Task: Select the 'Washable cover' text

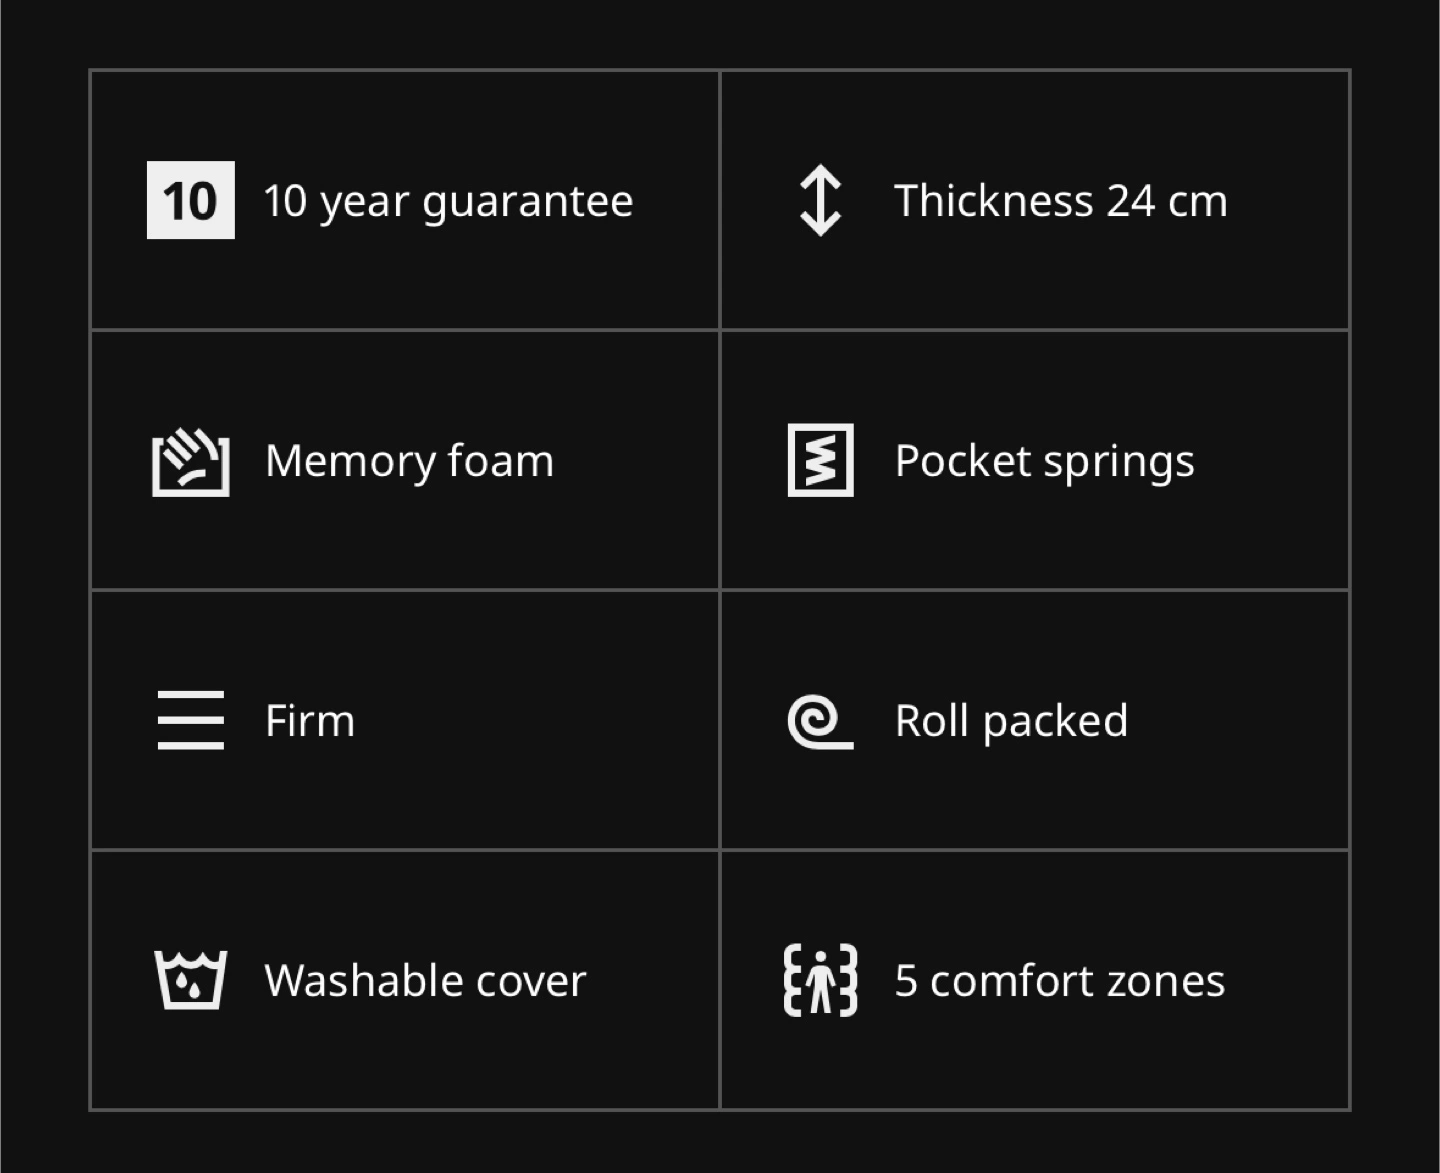Action: (425, 980)
